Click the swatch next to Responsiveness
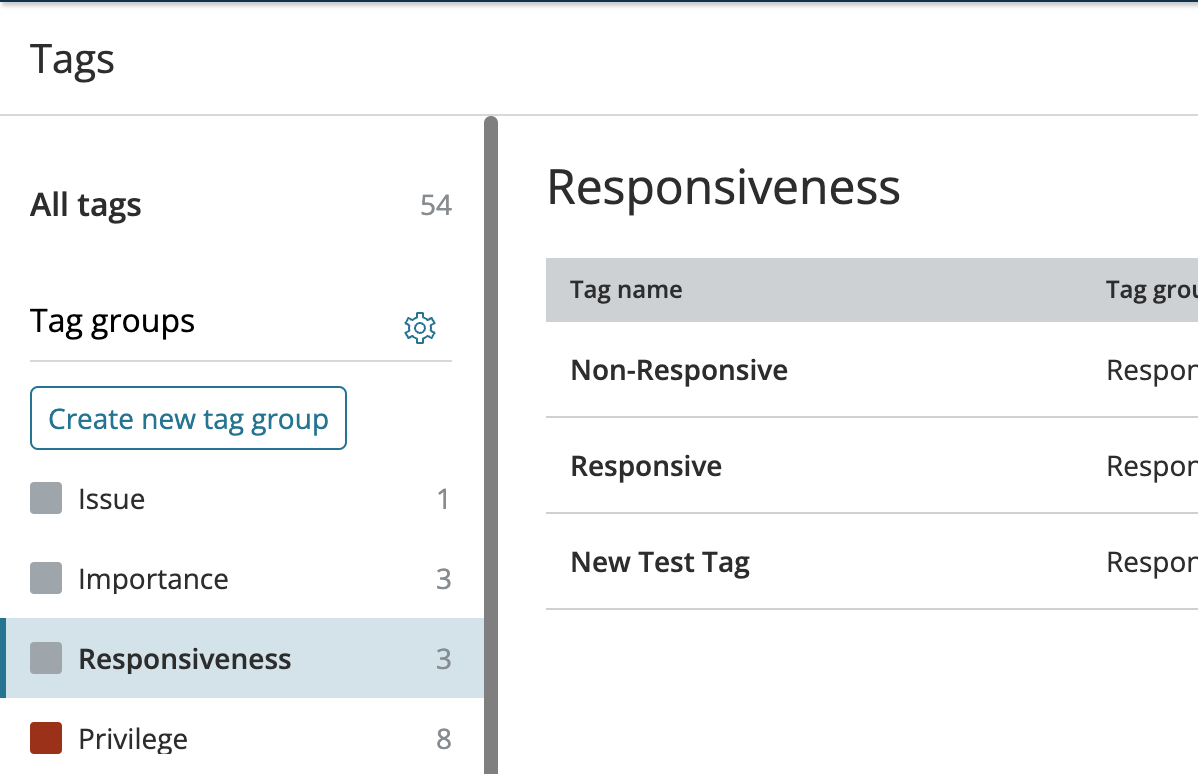 click(x=46, y=658)
